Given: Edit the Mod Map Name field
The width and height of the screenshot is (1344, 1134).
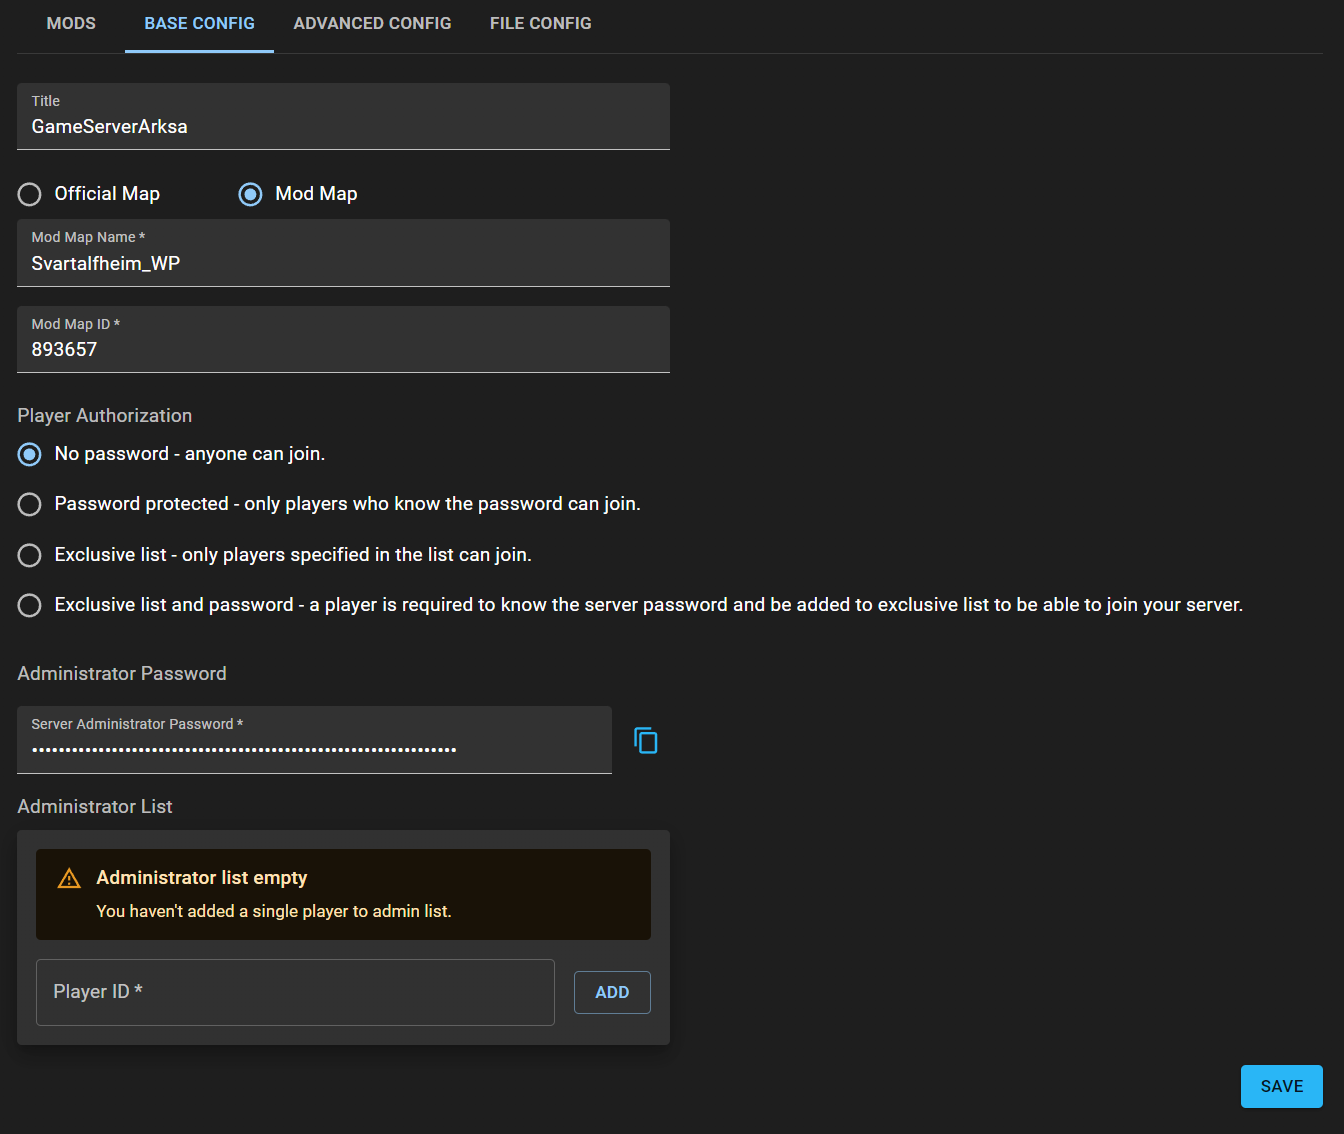Looking at the screenshot, I should point(343,253).
